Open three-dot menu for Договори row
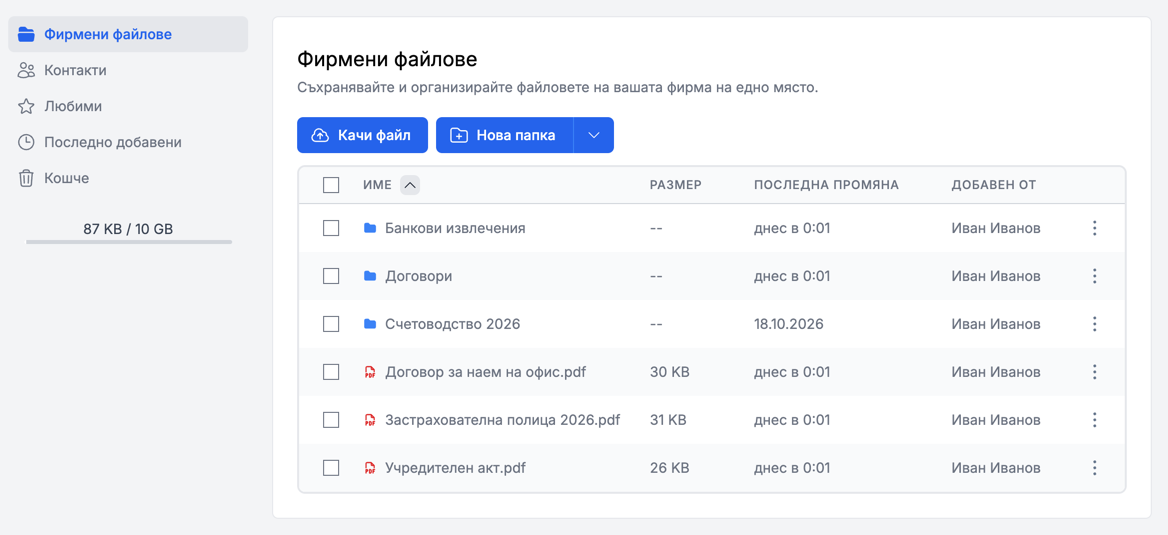Screen dimensions: 1168x535 pos(1094,276)
